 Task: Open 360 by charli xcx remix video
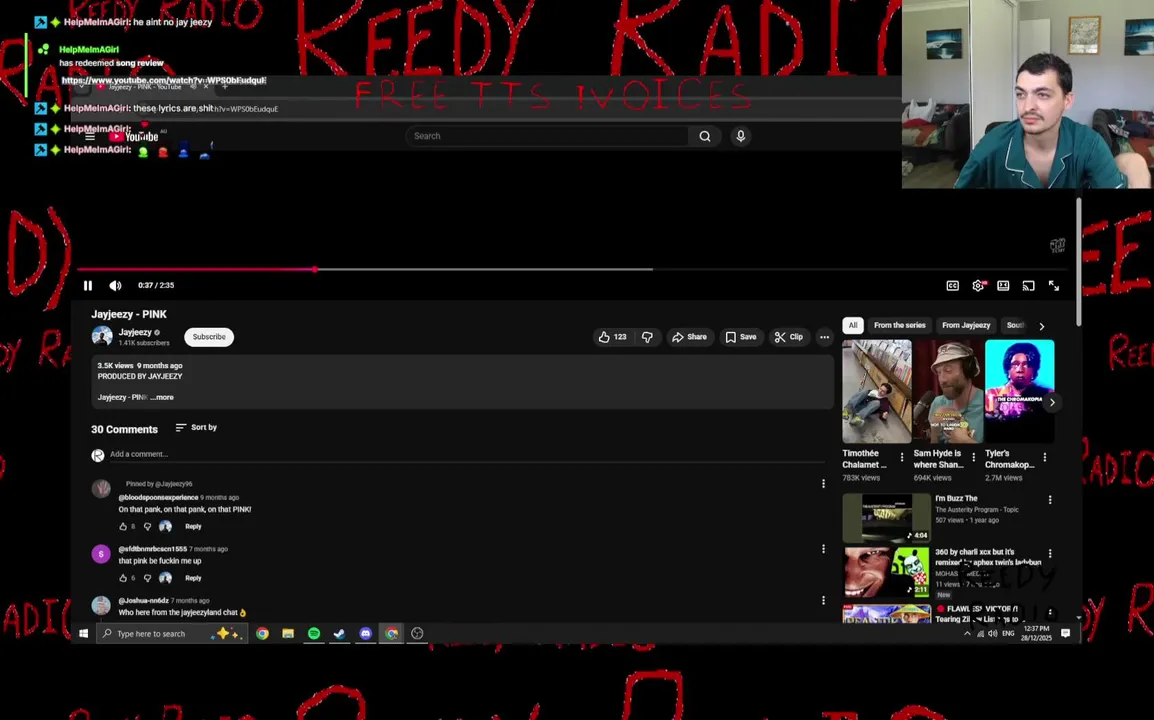click(x=887, y=571)
